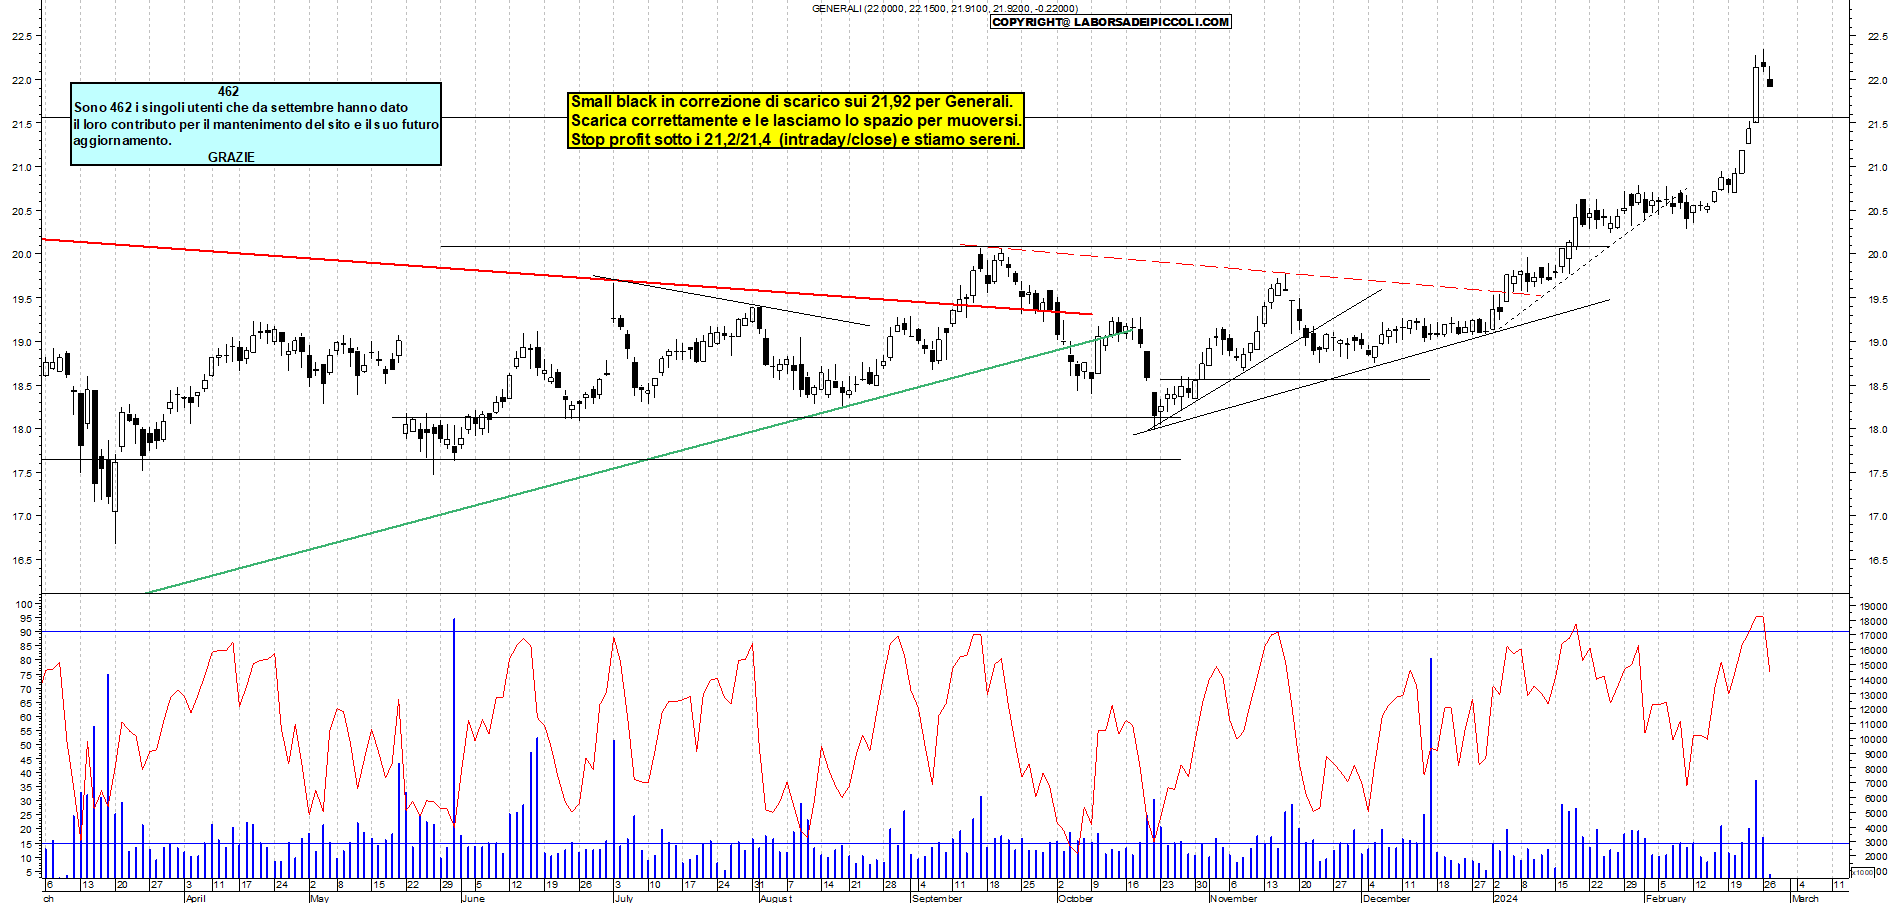Viewport: 1890px width, 903px height.
Task: Click the March label on the time axis
Action: click(1805, 898)
